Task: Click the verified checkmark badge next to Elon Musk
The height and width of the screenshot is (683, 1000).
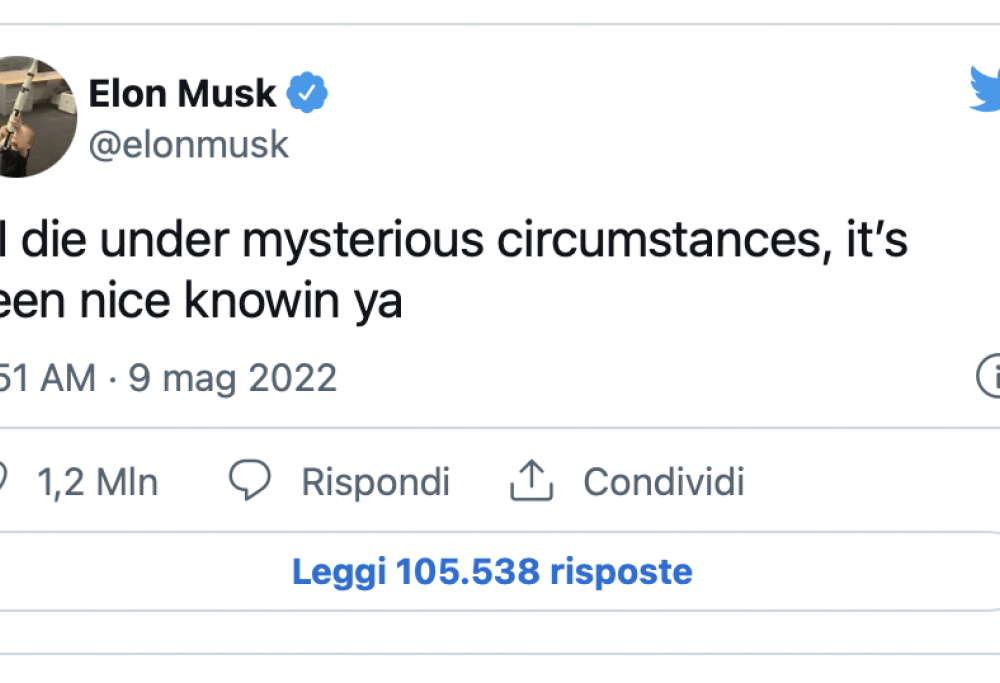Action: pyautogui.click(x=306, y=91)
